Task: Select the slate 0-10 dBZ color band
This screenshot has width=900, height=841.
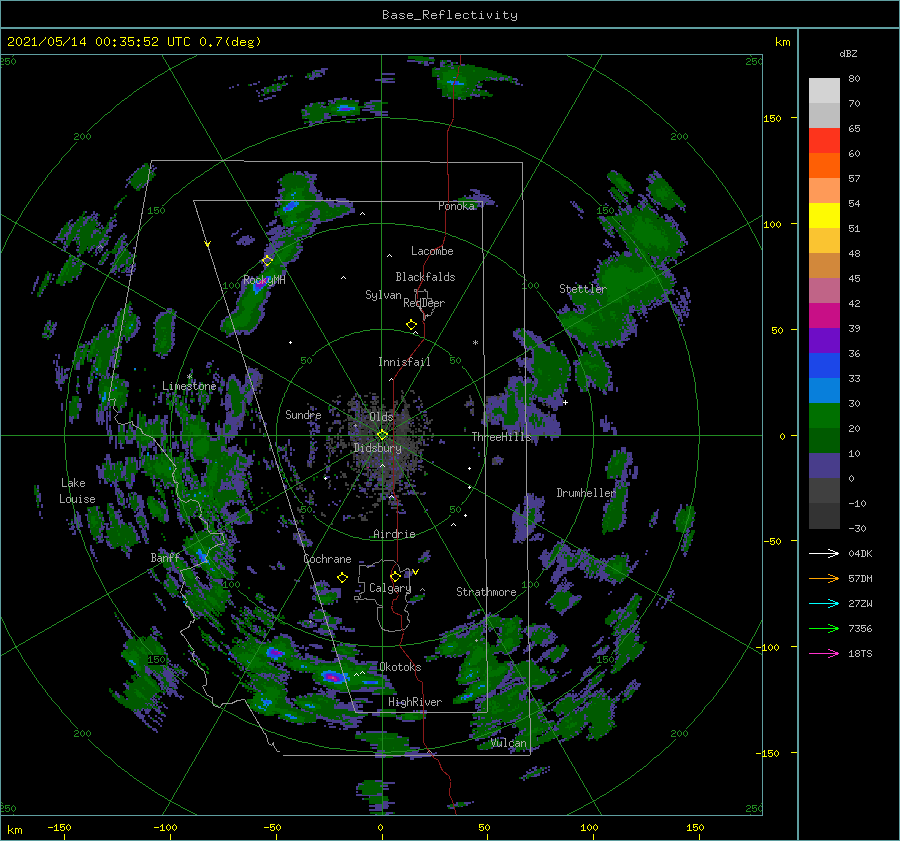Action: (x=824, y=466)
